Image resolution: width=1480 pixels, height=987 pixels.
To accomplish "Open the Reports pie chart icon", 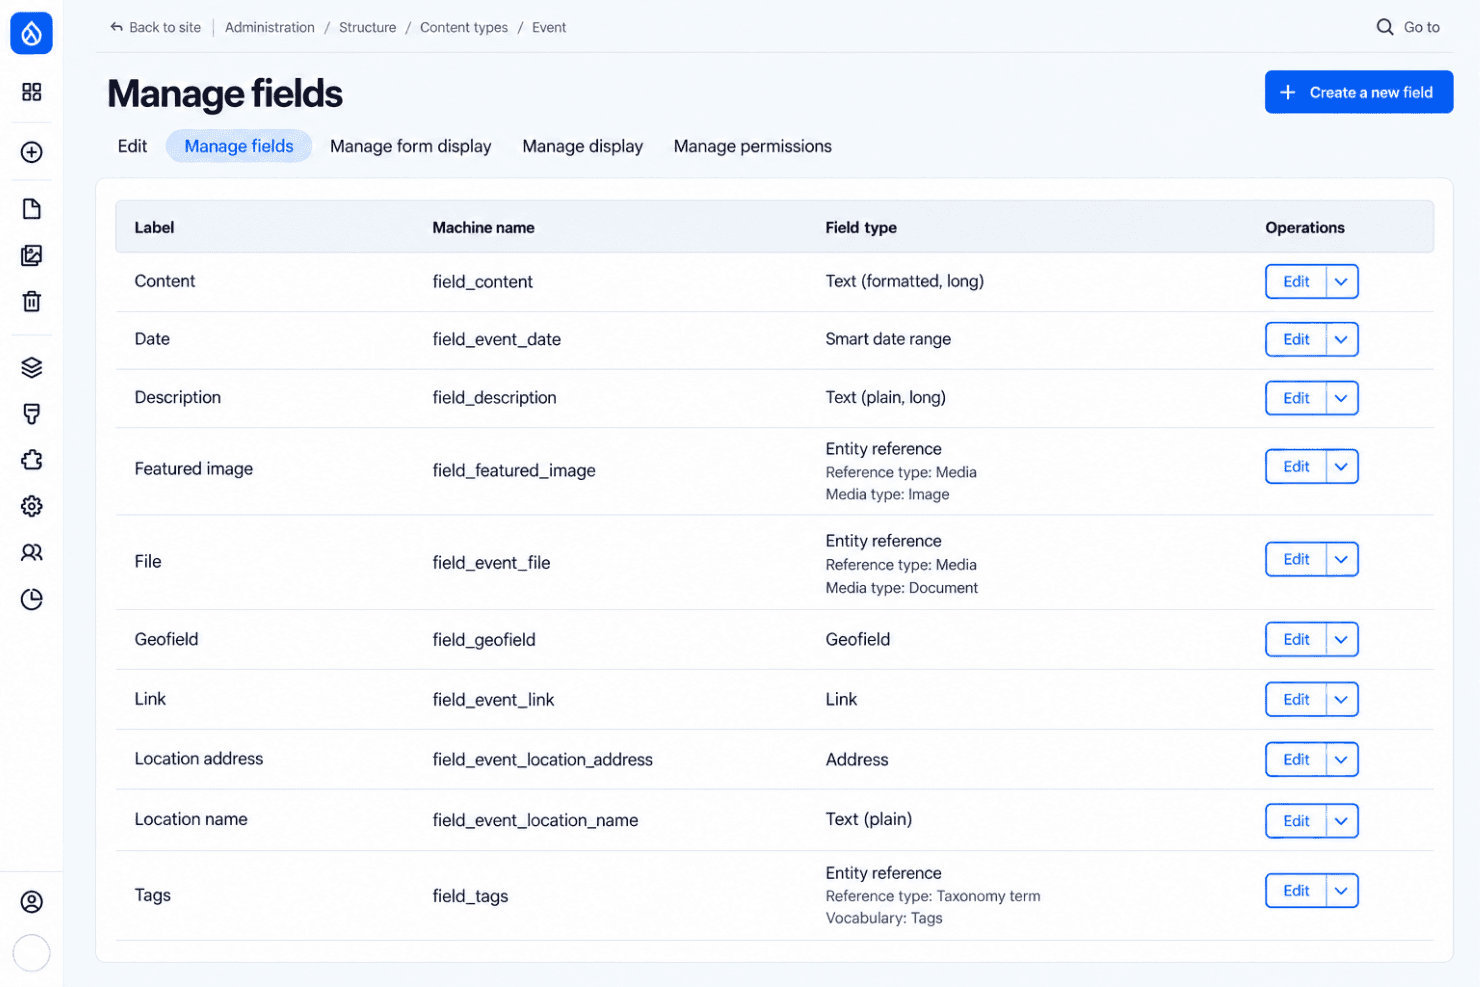I will [x=32, y=599].
